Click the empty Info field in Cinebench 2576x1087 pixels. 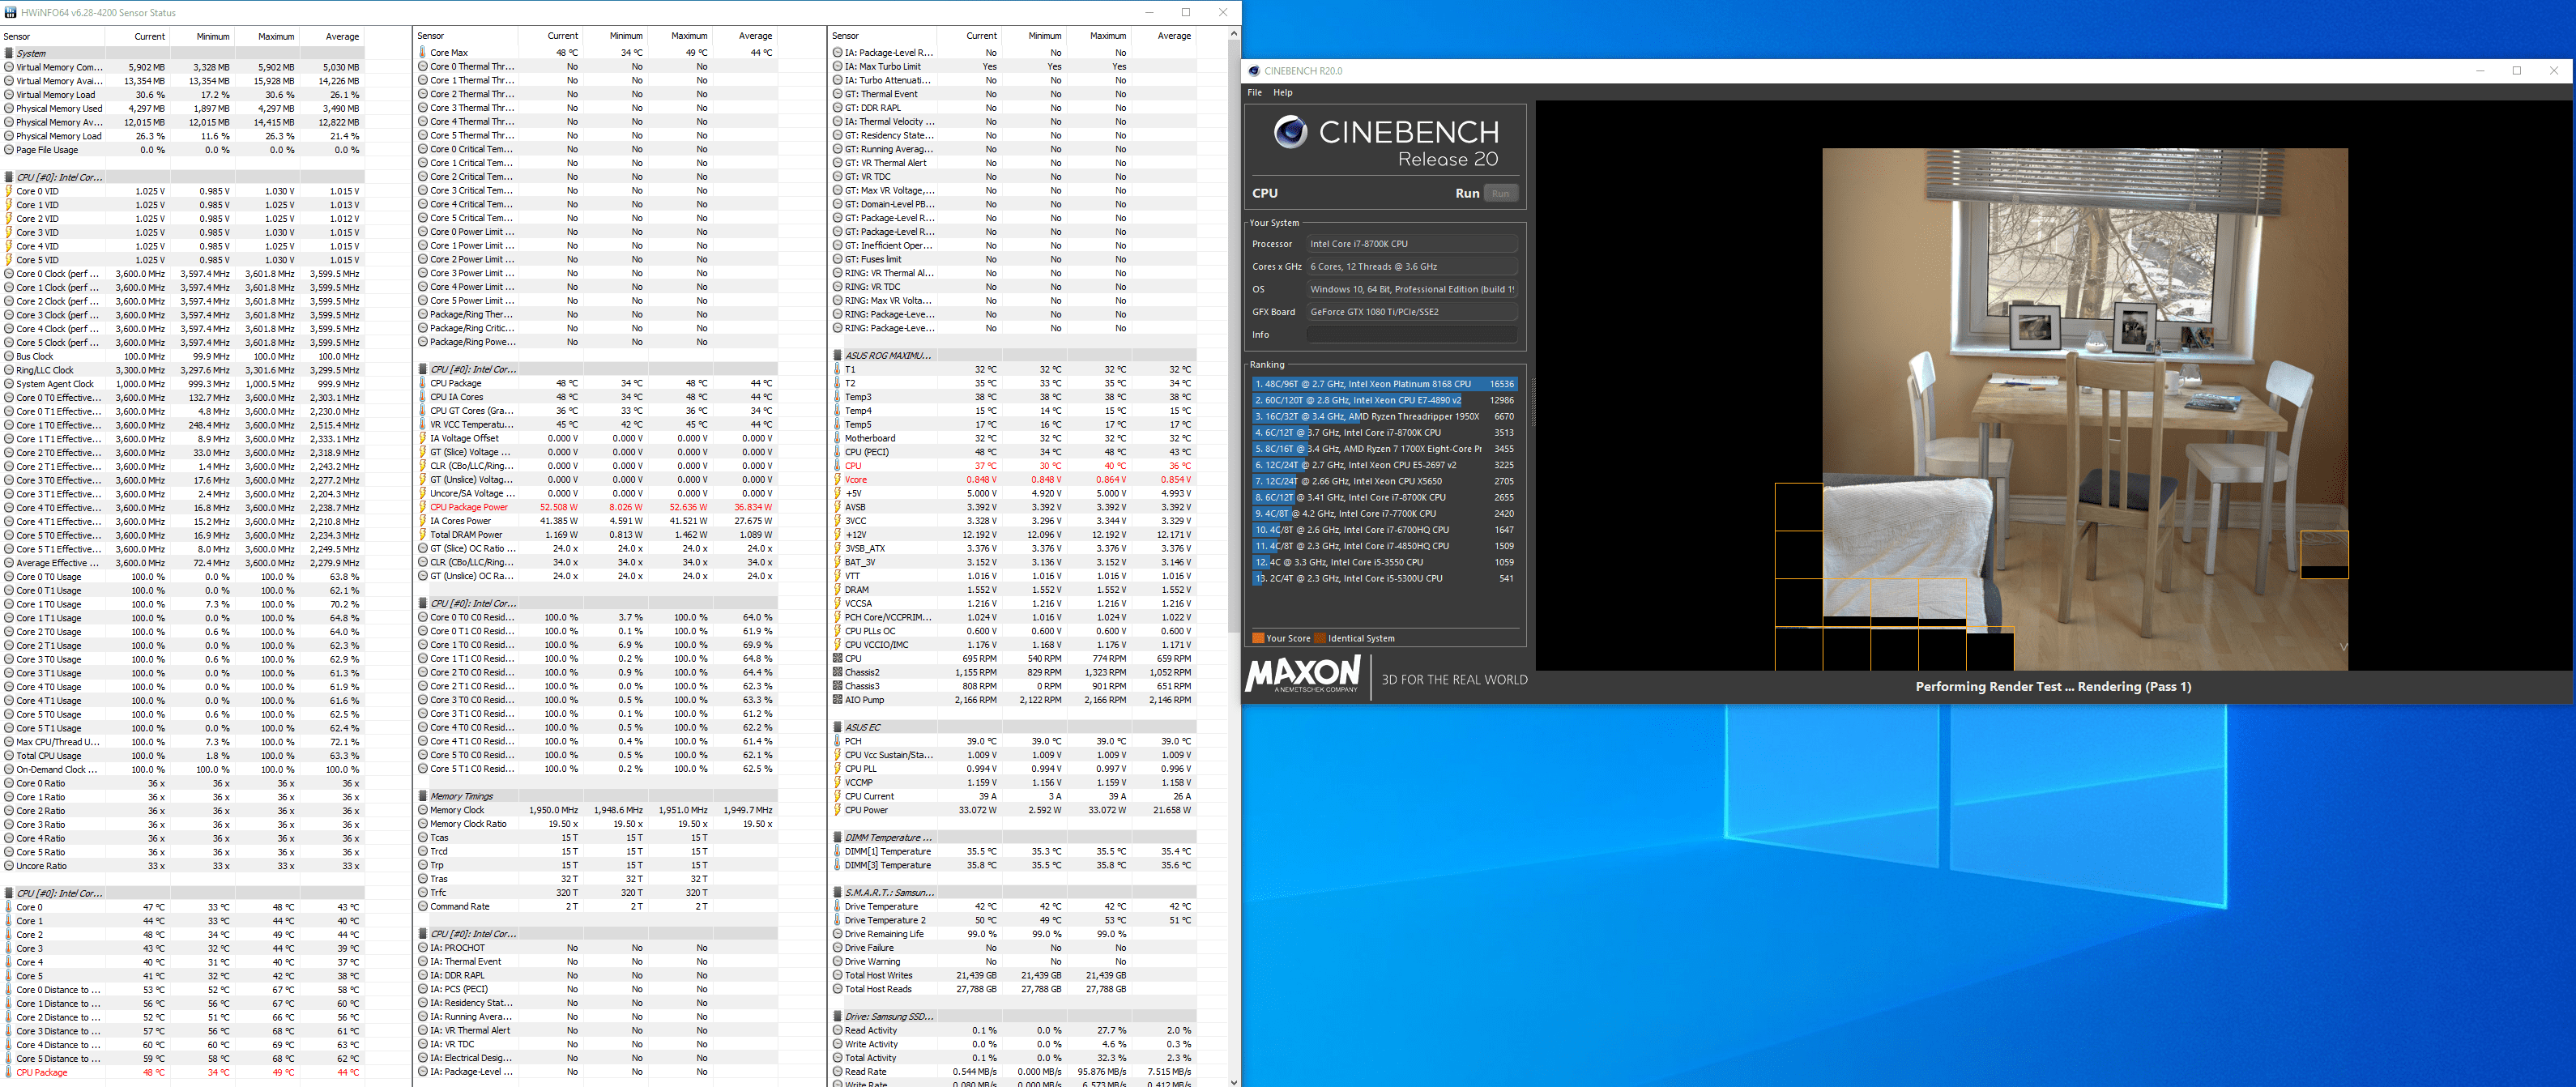[x=1411, y=335]
